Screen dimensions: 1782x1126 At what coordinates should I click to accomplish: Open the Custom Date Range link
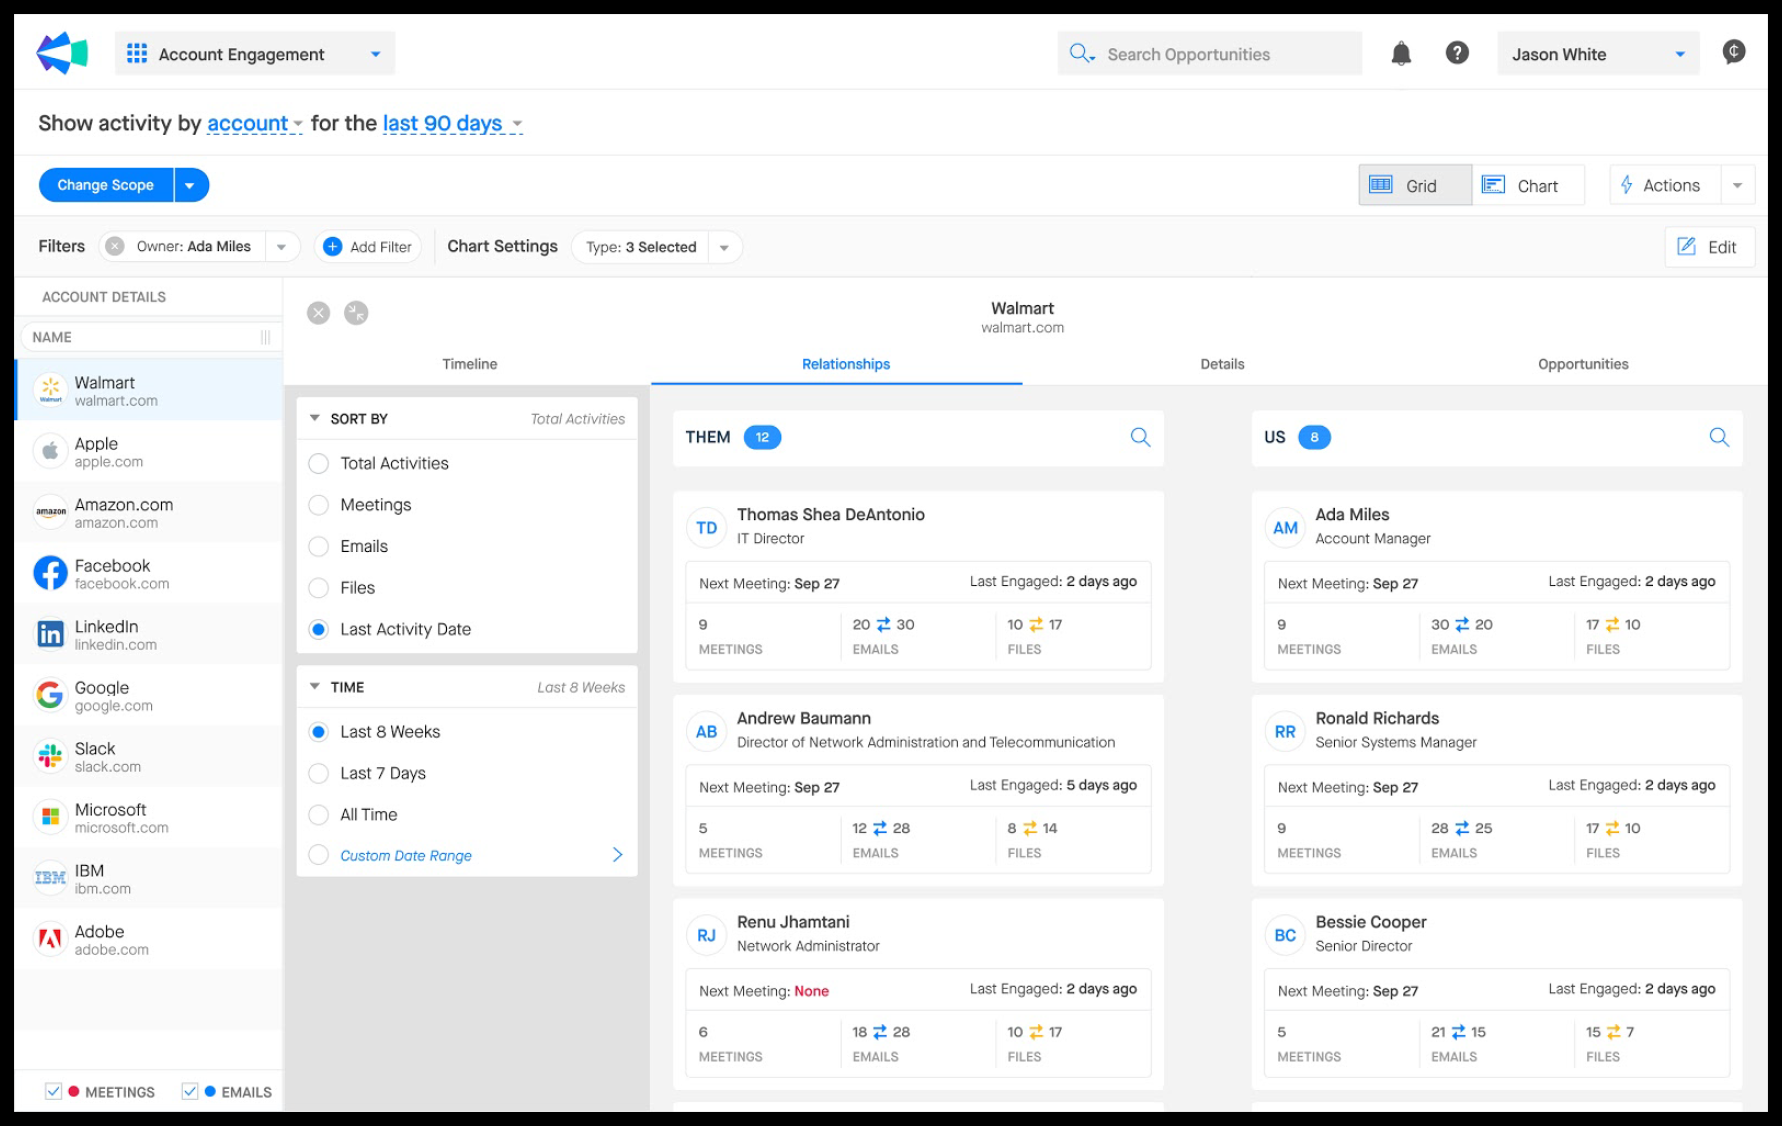(x=405, y=855)
